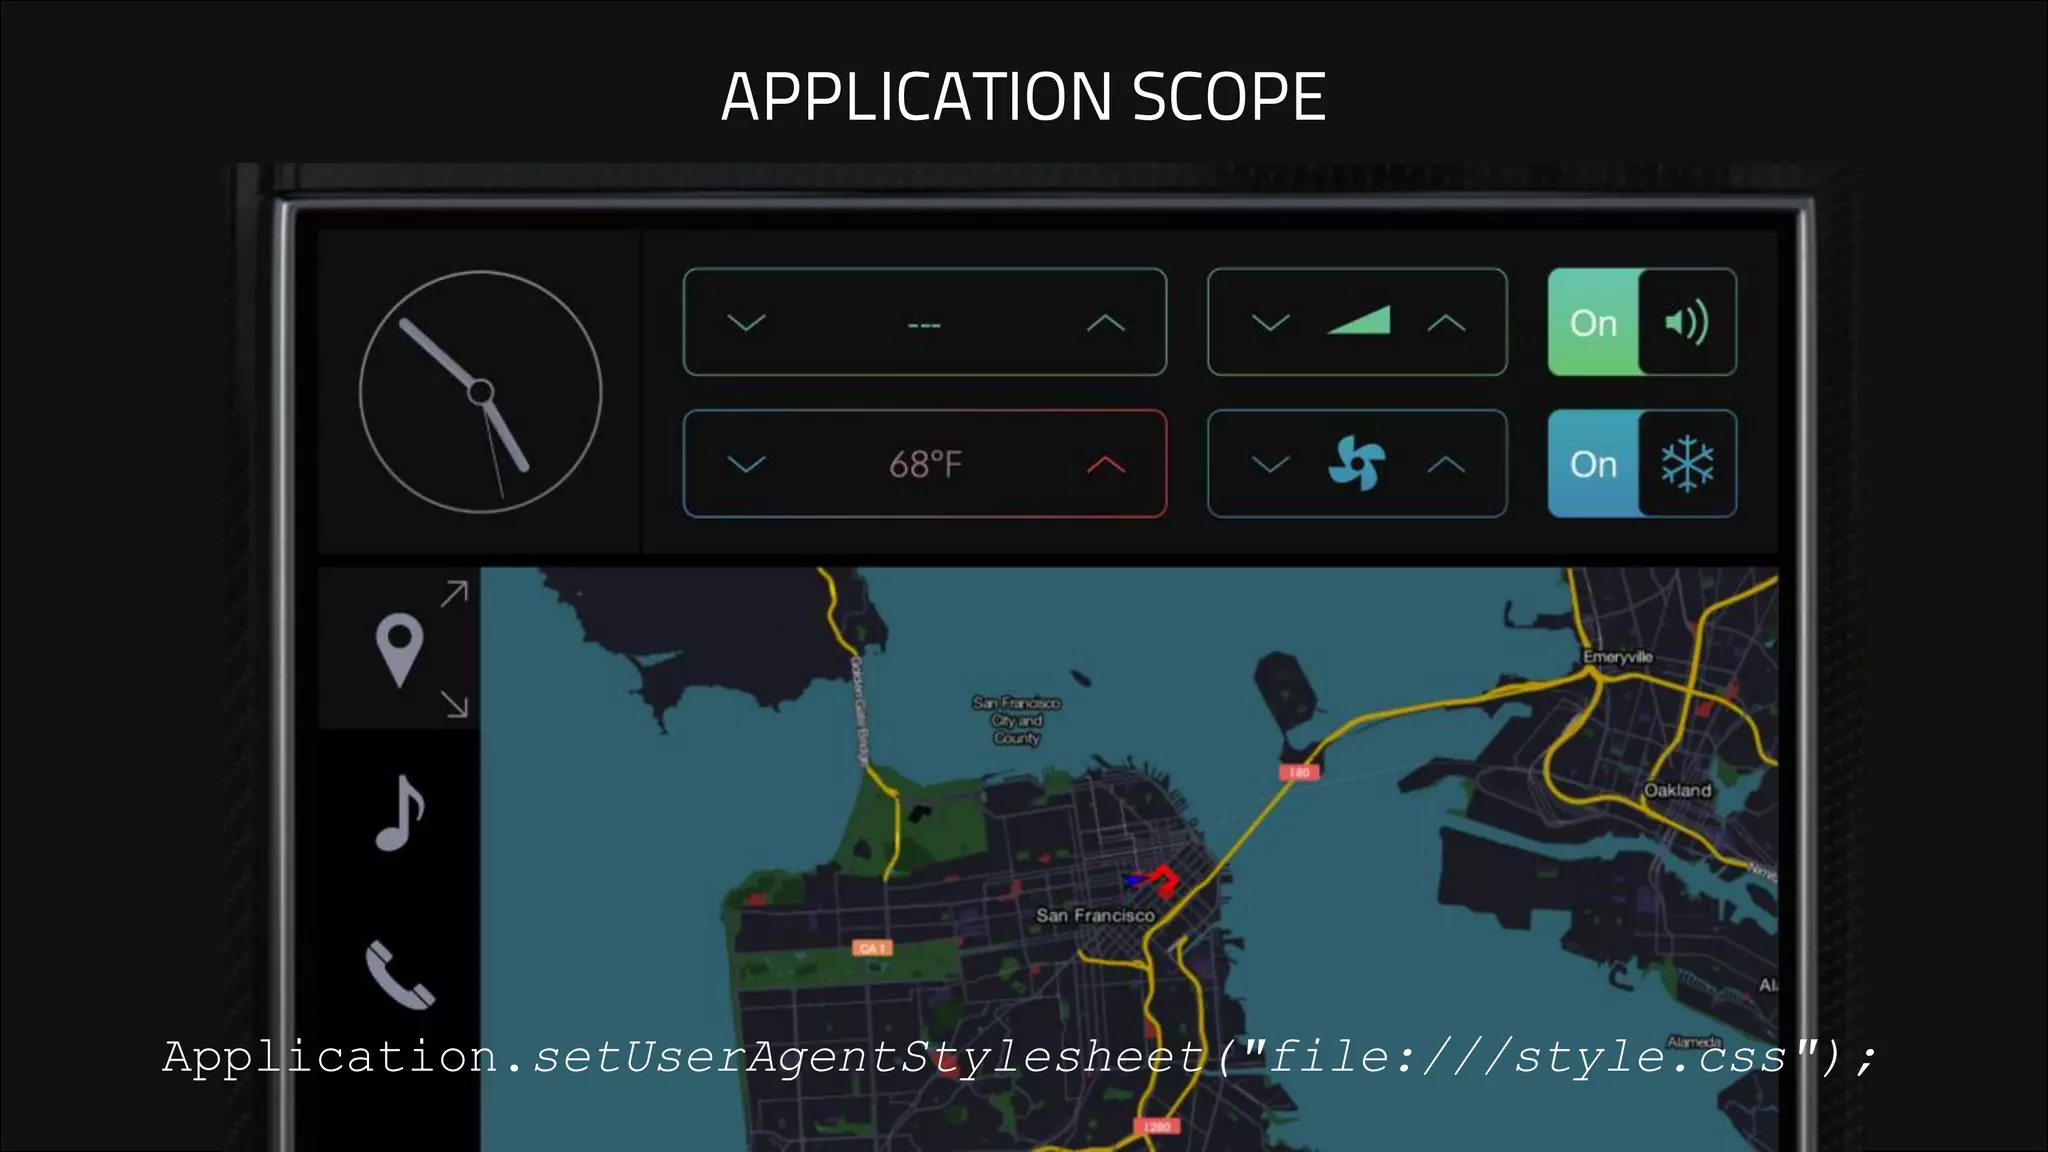Decrease fan speed with down chevron

(x=1270, y=464)
